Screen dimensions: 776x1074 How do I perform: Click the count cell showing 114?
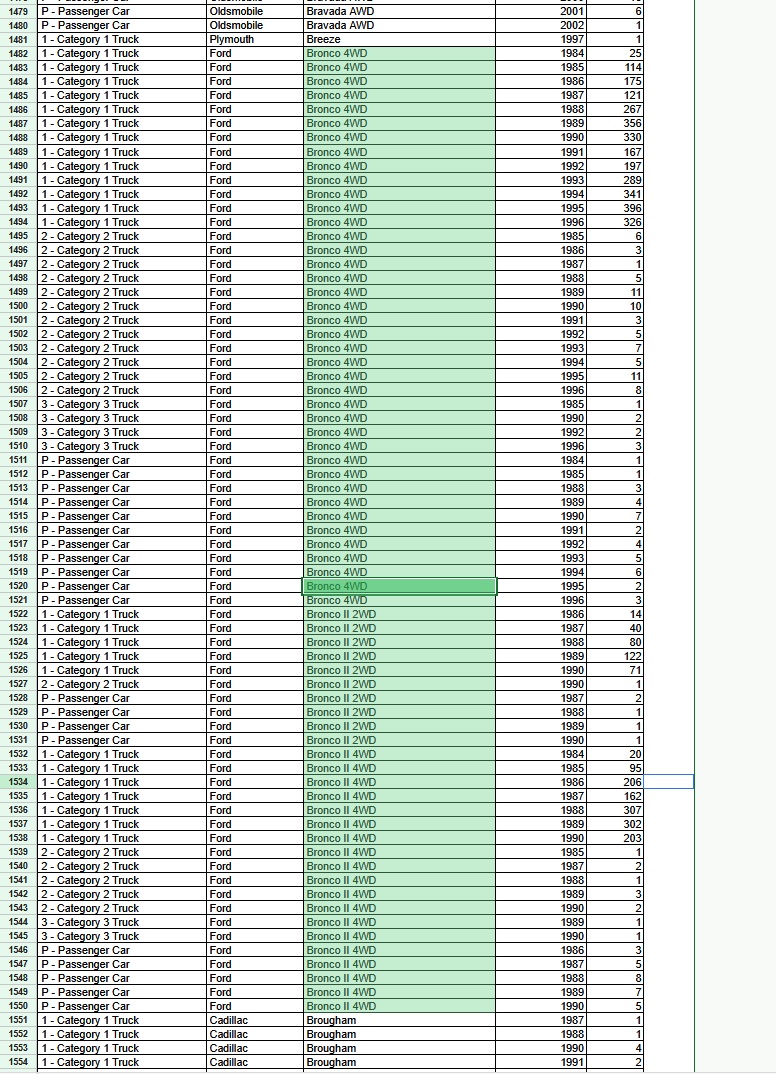point(615,68)
